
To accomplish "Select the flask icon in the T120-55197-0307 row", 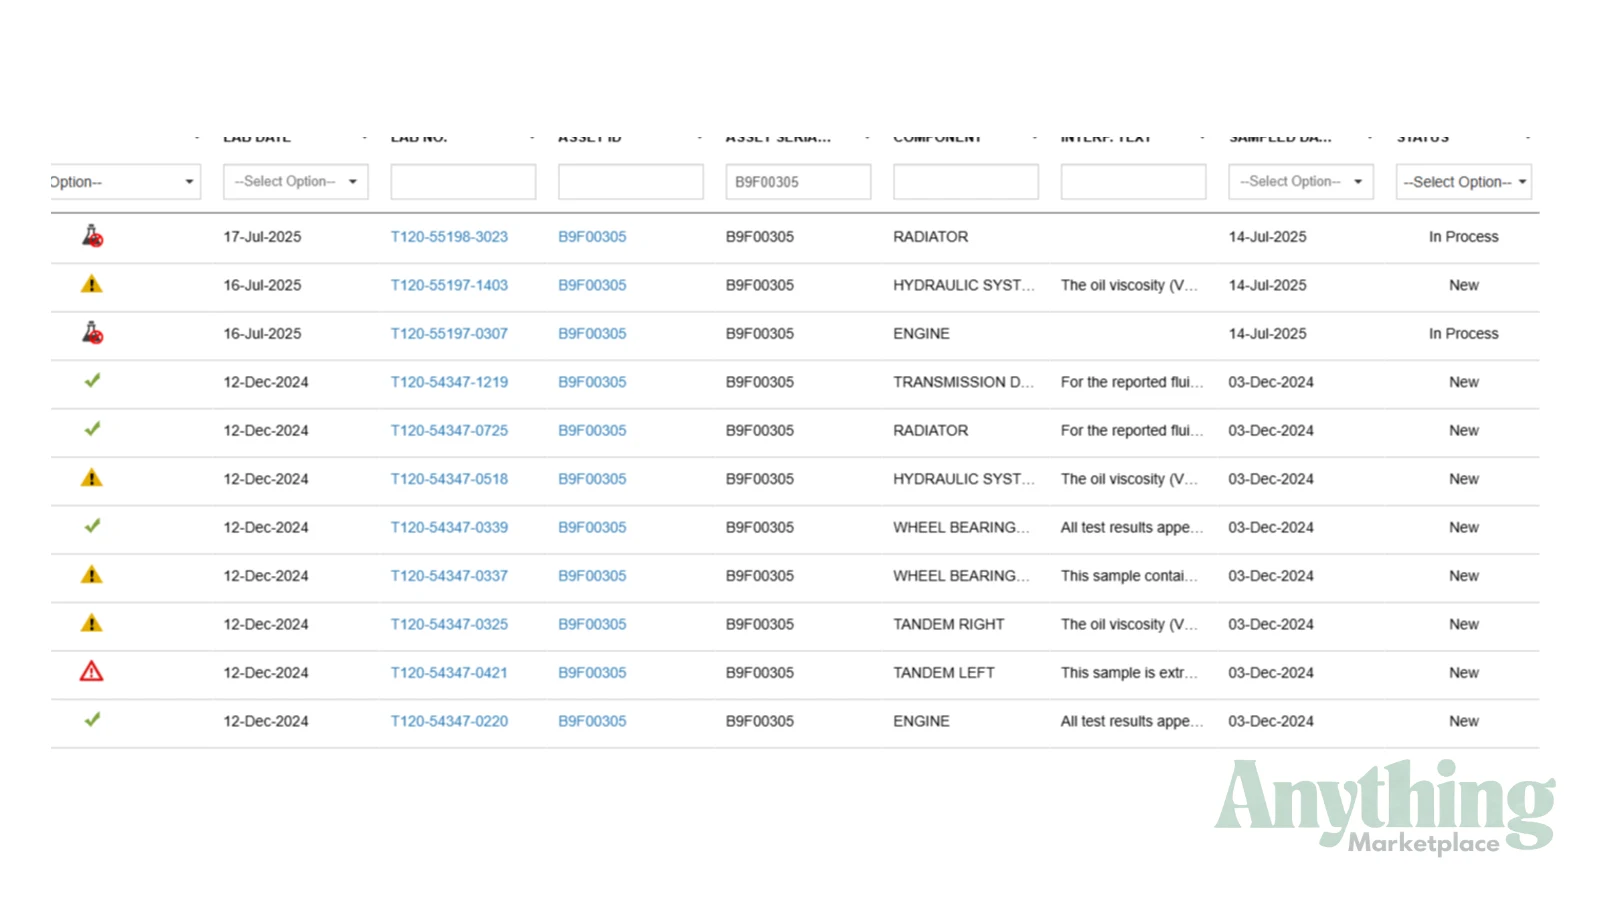I will (92, 333).
